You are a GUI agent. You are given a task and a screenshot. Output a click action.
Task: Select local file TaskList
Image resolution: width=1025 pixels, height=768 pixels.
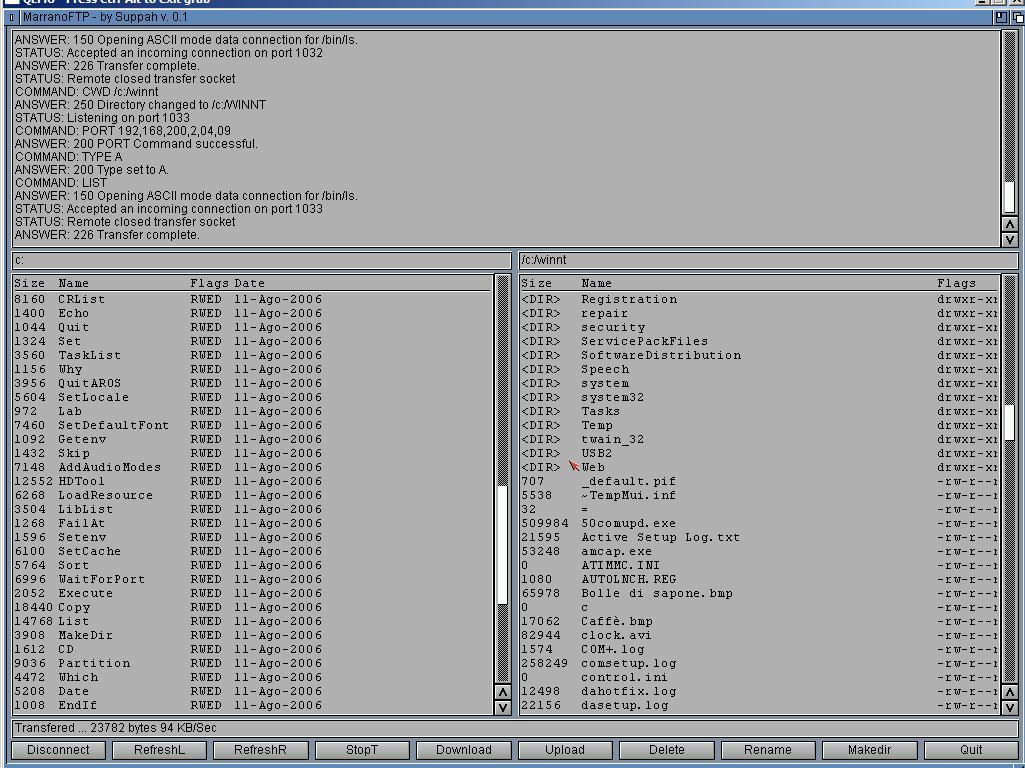click(x=252, y=356)
